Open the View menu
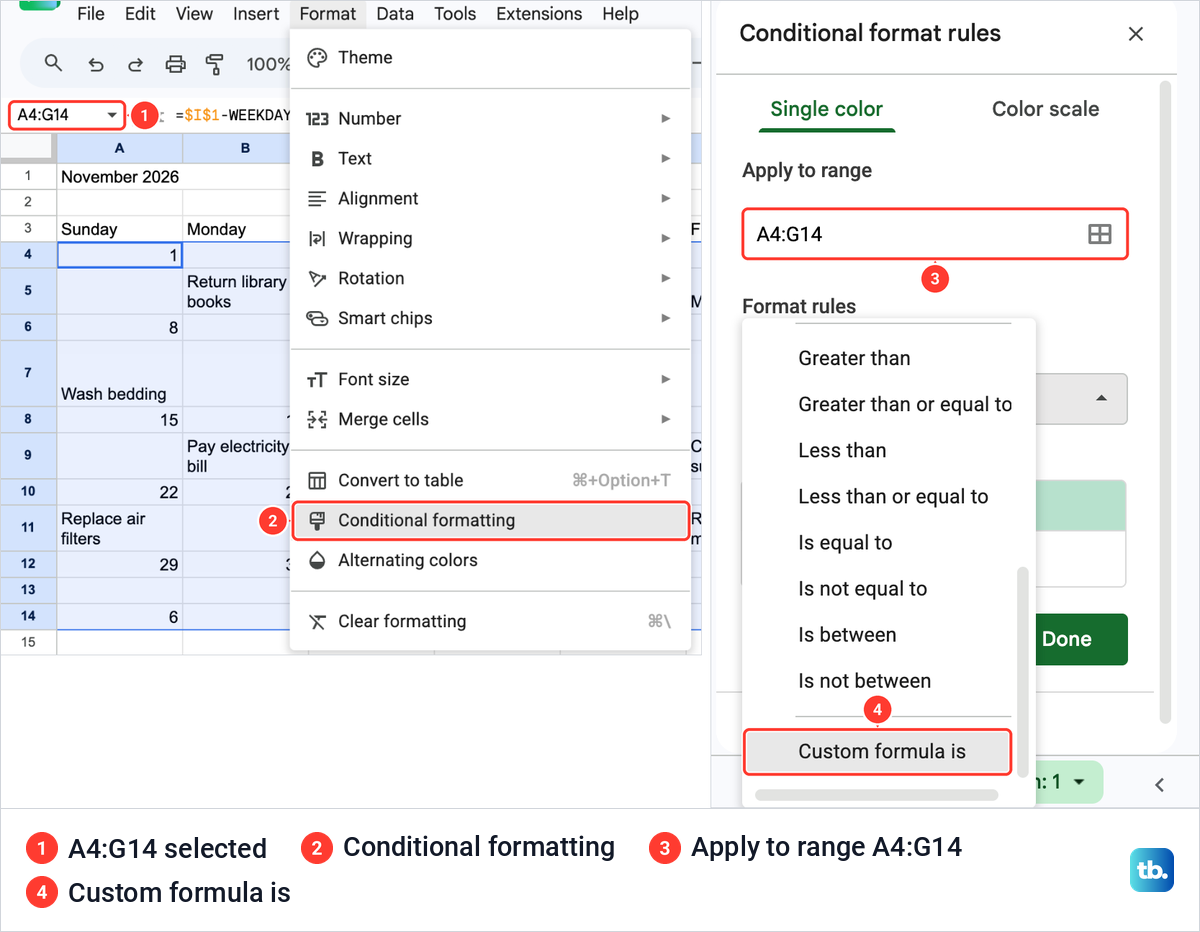1200x932 pixels. click(194, 14)
